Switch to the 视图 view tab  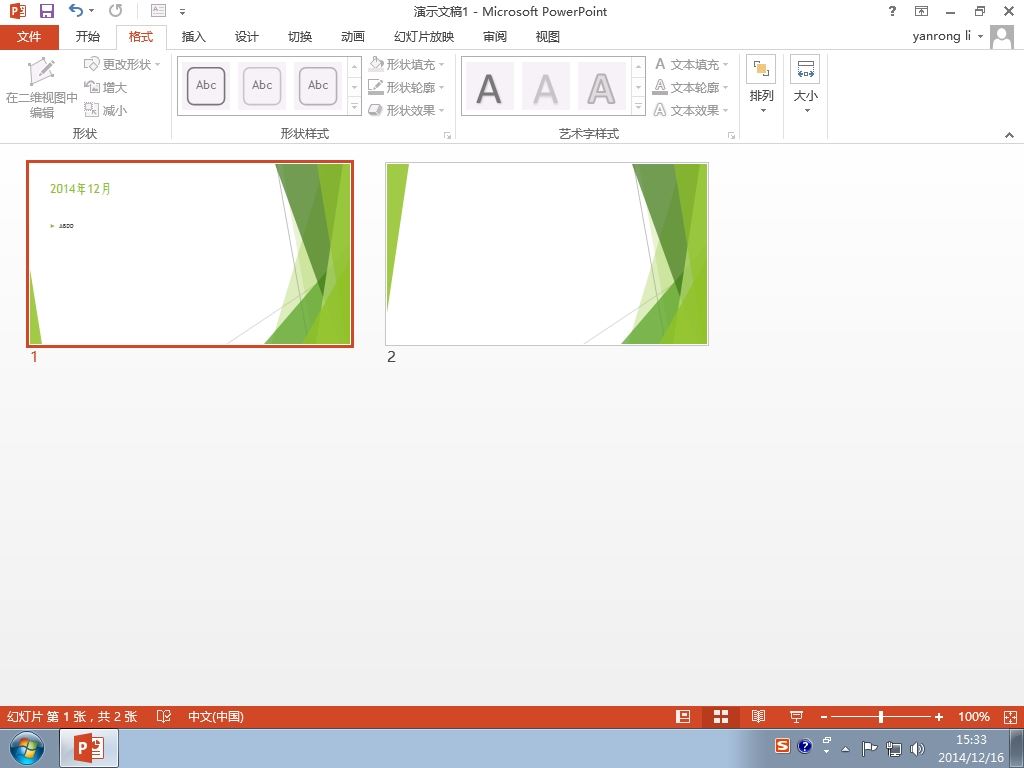pyautogui.click(x=547, y=37)
